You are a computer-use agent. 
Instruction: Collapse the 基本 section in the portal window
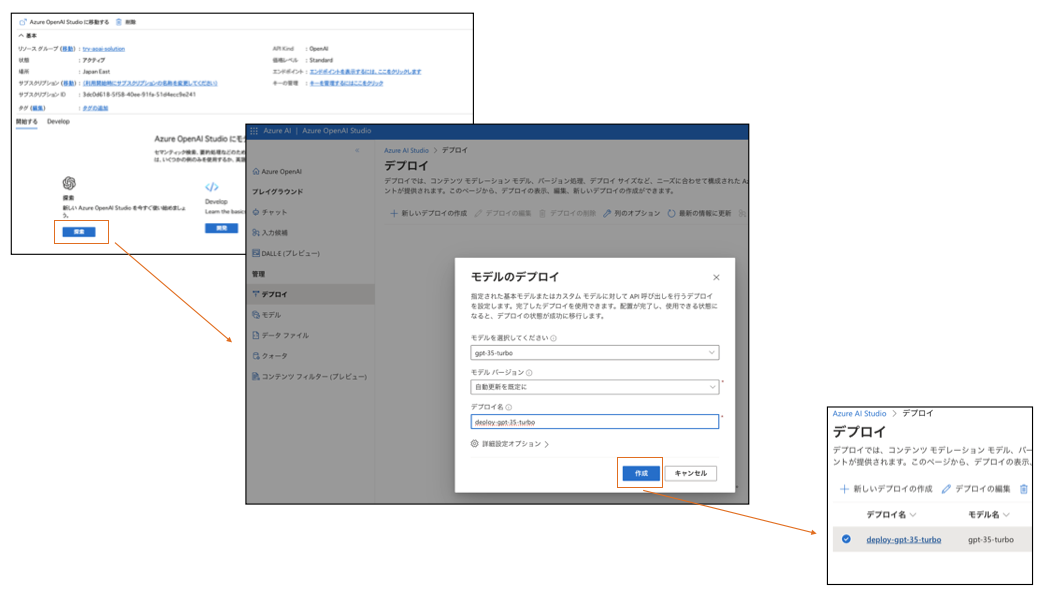[28, 36]
